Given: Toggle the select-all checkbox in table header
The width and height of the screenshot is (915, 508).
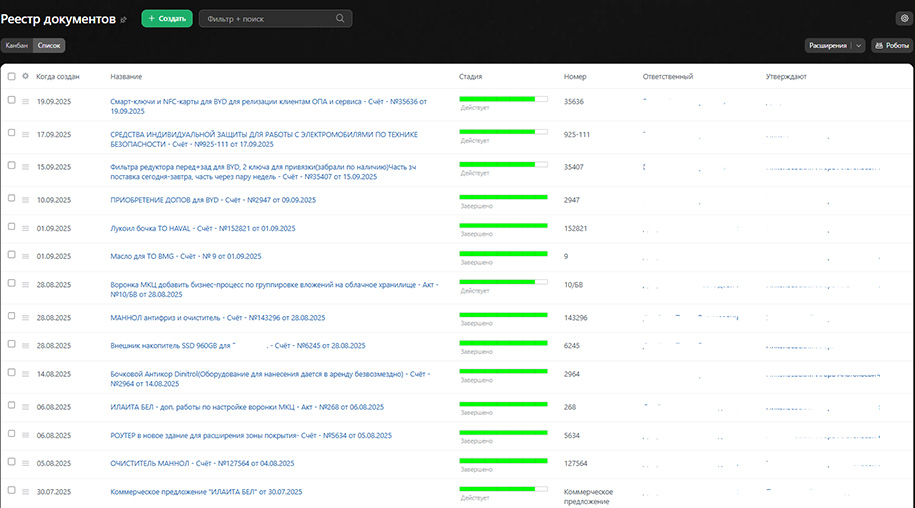Looking at the screenshot, I should (x=11, y=76).
